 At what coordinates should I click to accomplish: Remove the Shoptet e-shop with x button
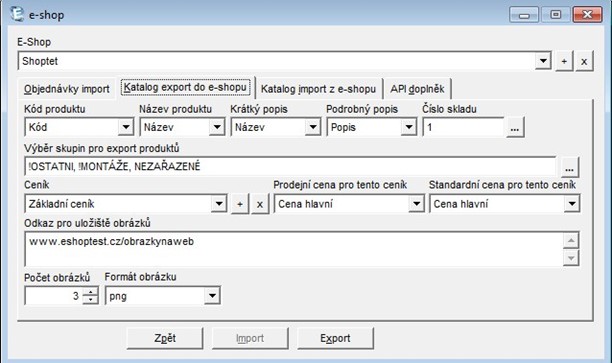point(584,61)
